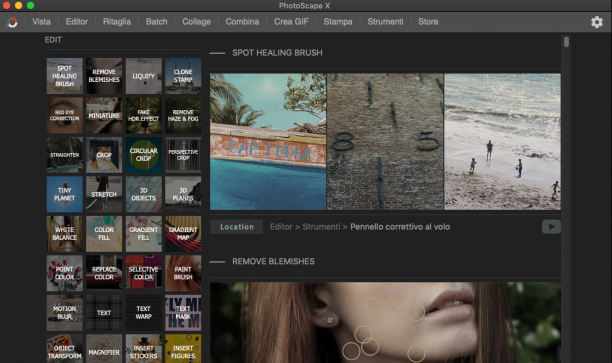Select the Stretch tile
612x363 pixels.
104,194
